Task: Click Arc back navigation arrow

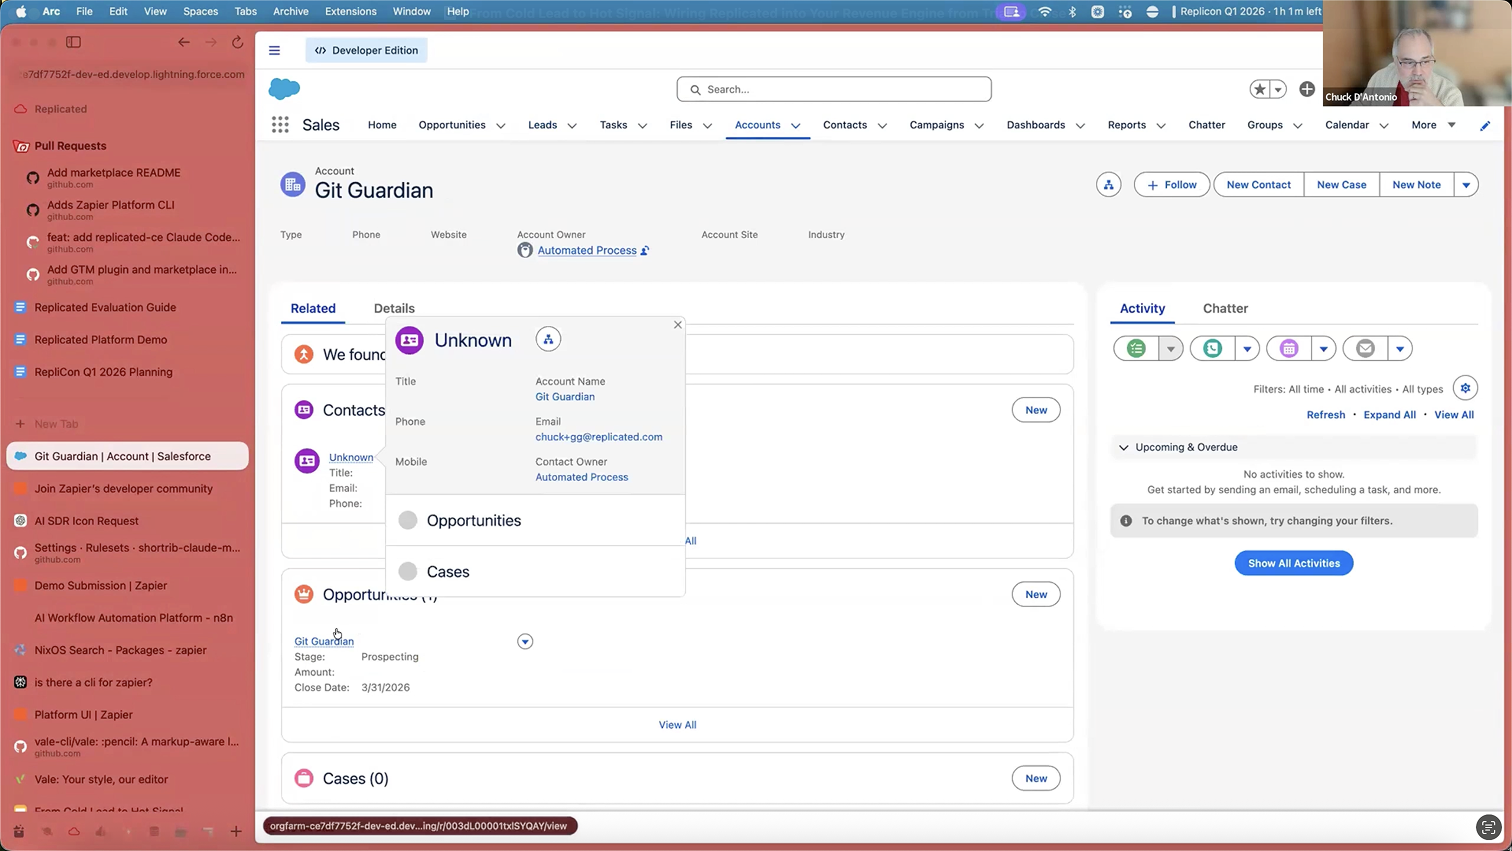Action: [184, 42]
